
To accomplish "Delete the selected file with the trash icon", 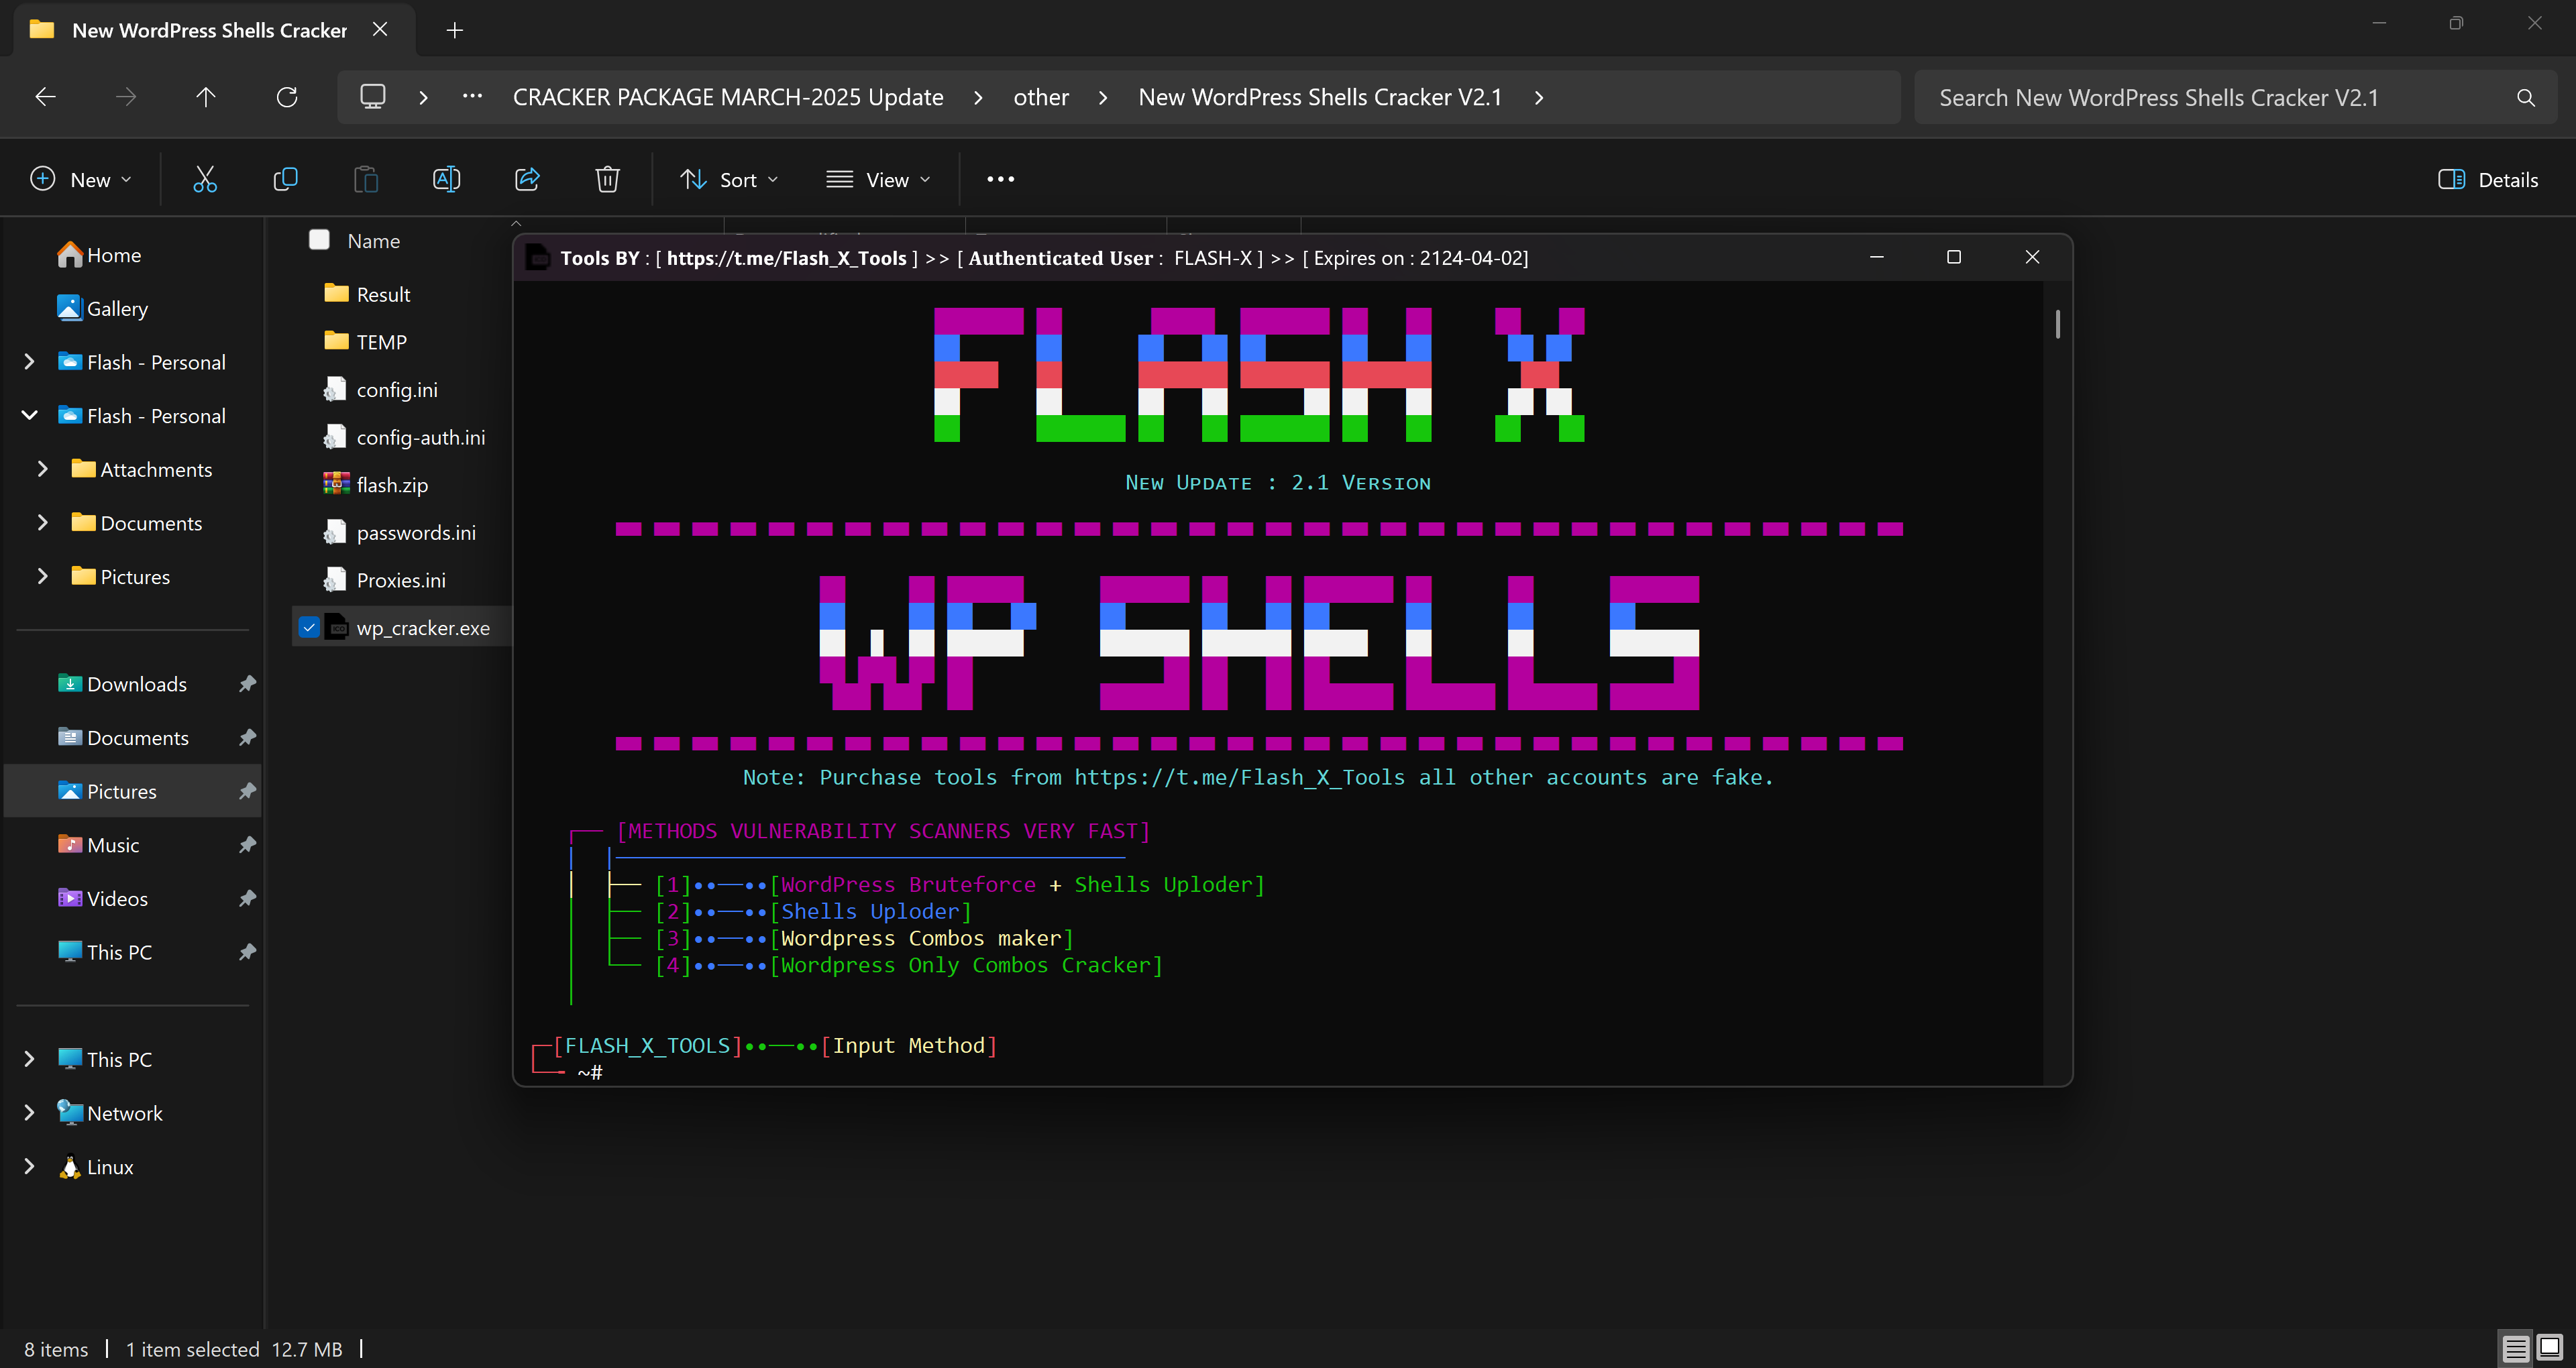I will coord(607,179).
